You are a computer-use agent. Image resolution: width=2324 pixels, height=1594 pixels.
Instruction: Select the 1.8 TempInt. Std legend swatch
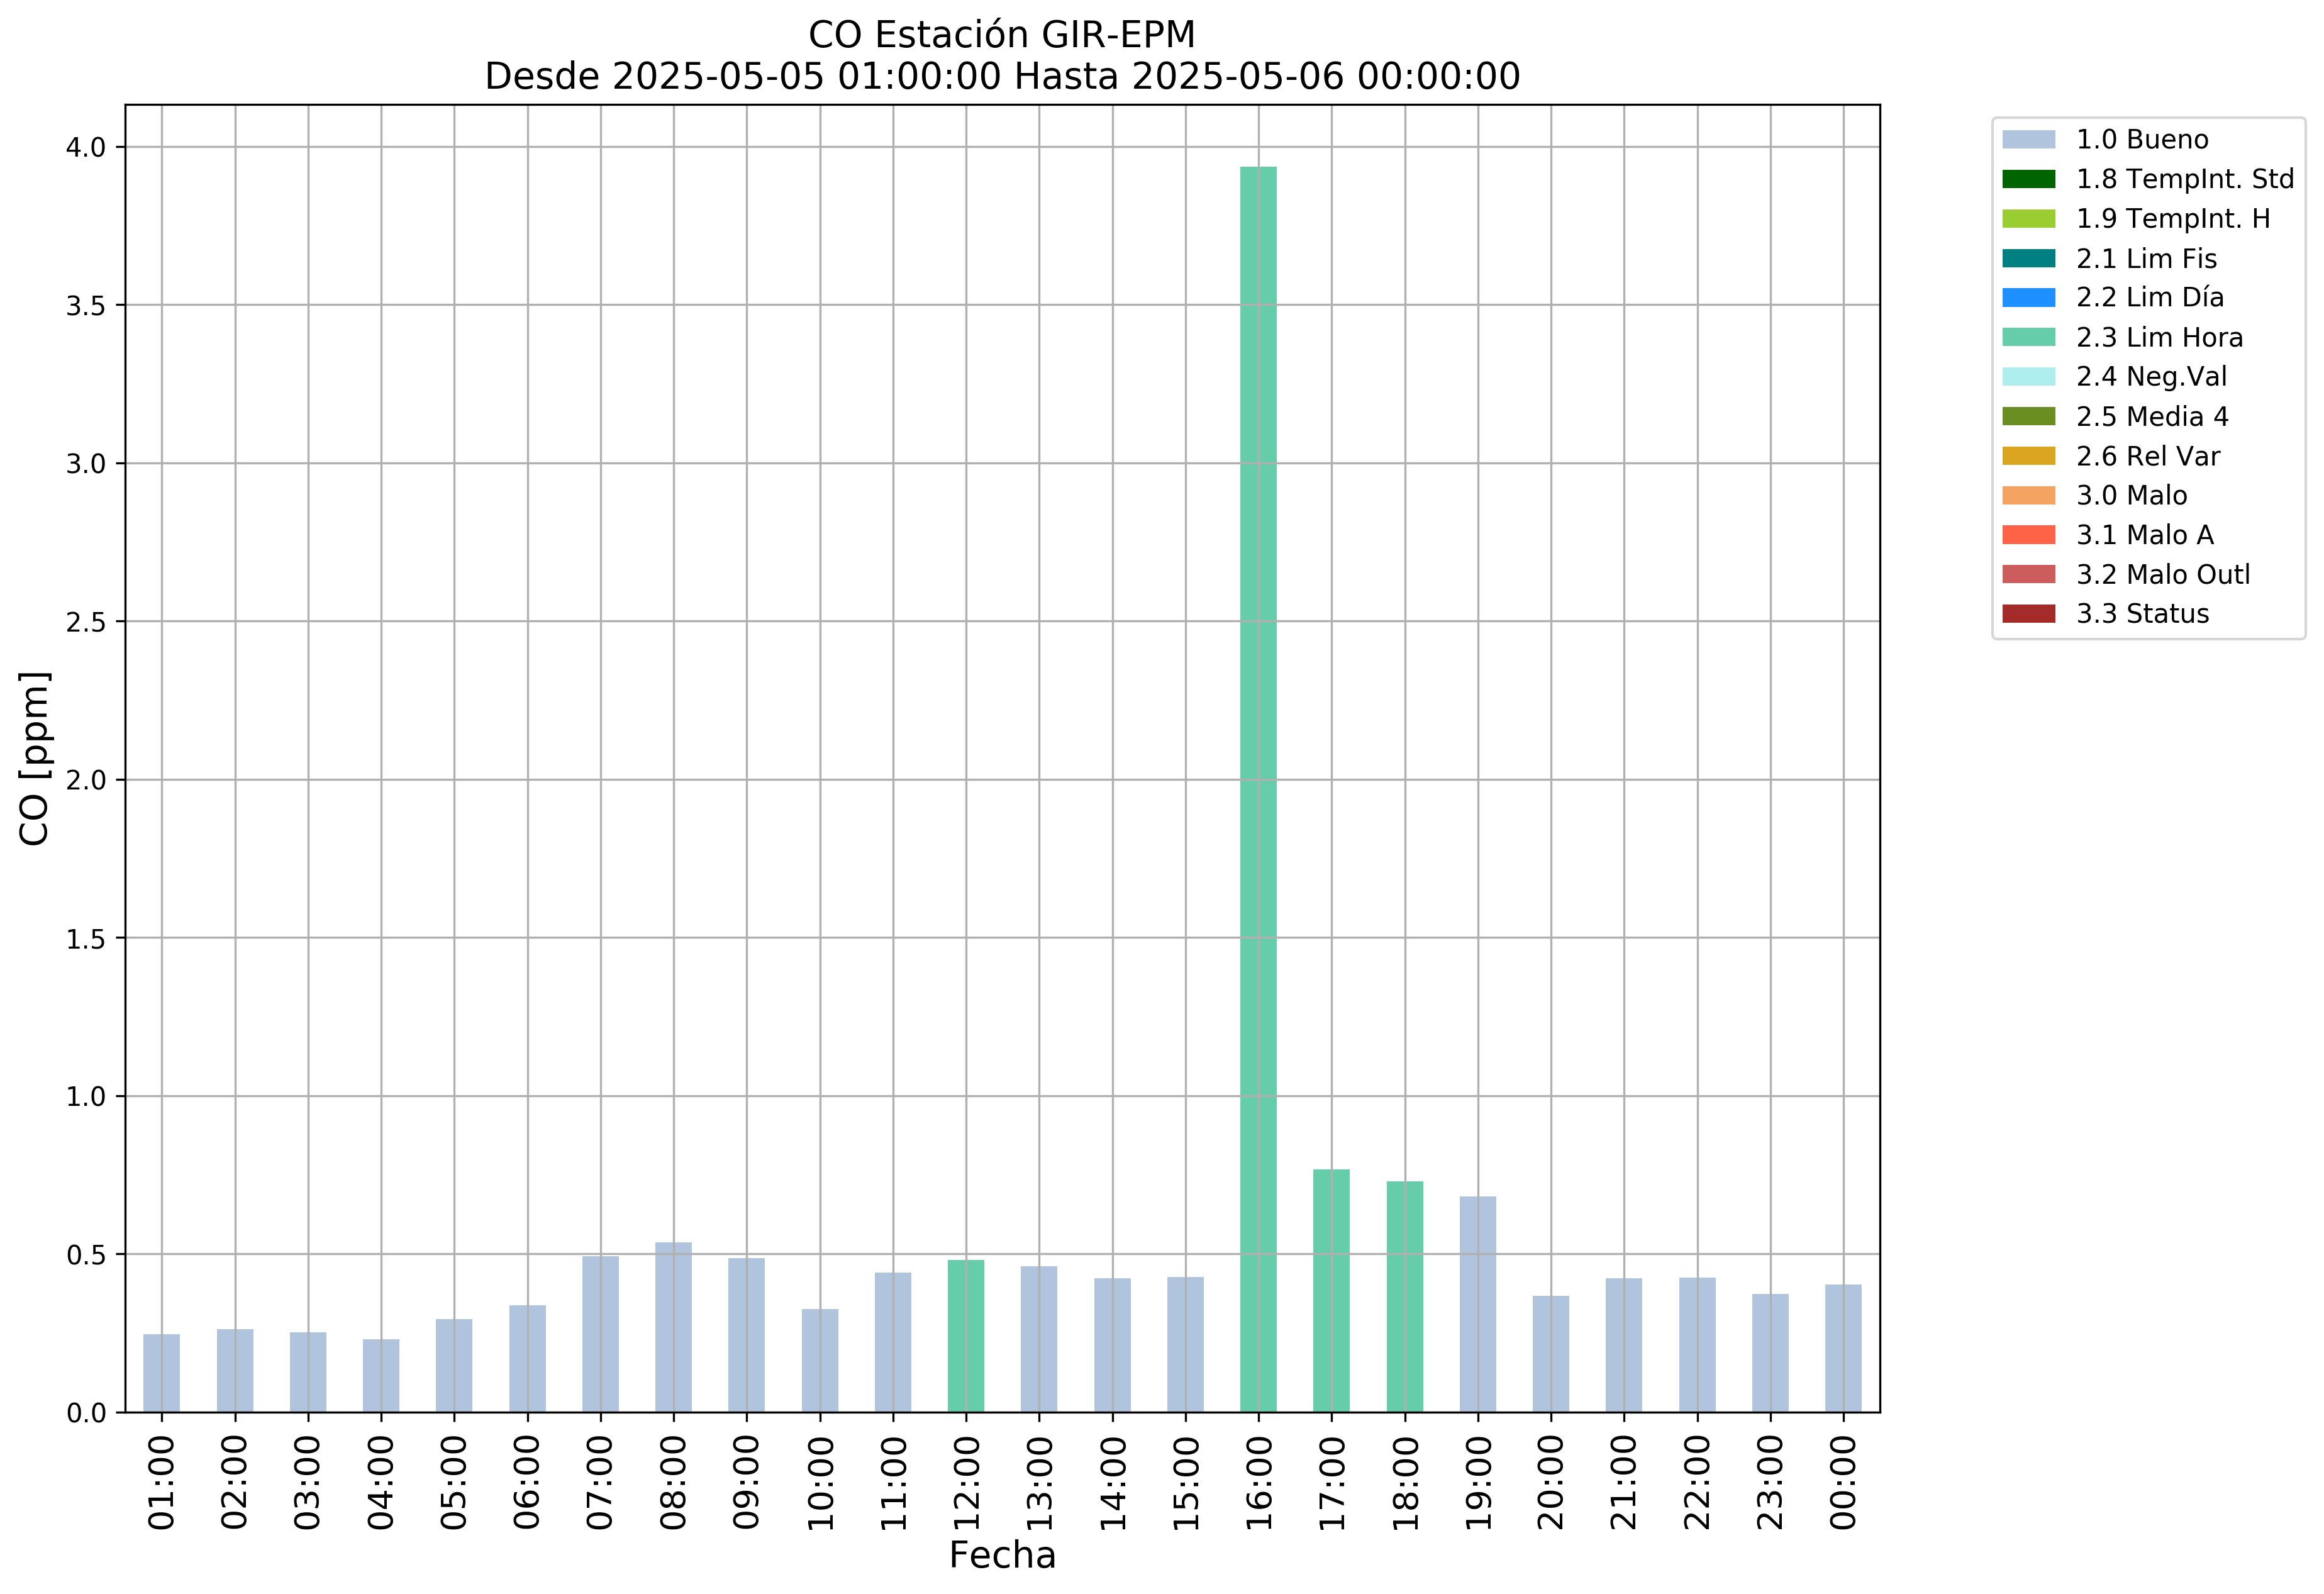click(x=2029, y=179)
